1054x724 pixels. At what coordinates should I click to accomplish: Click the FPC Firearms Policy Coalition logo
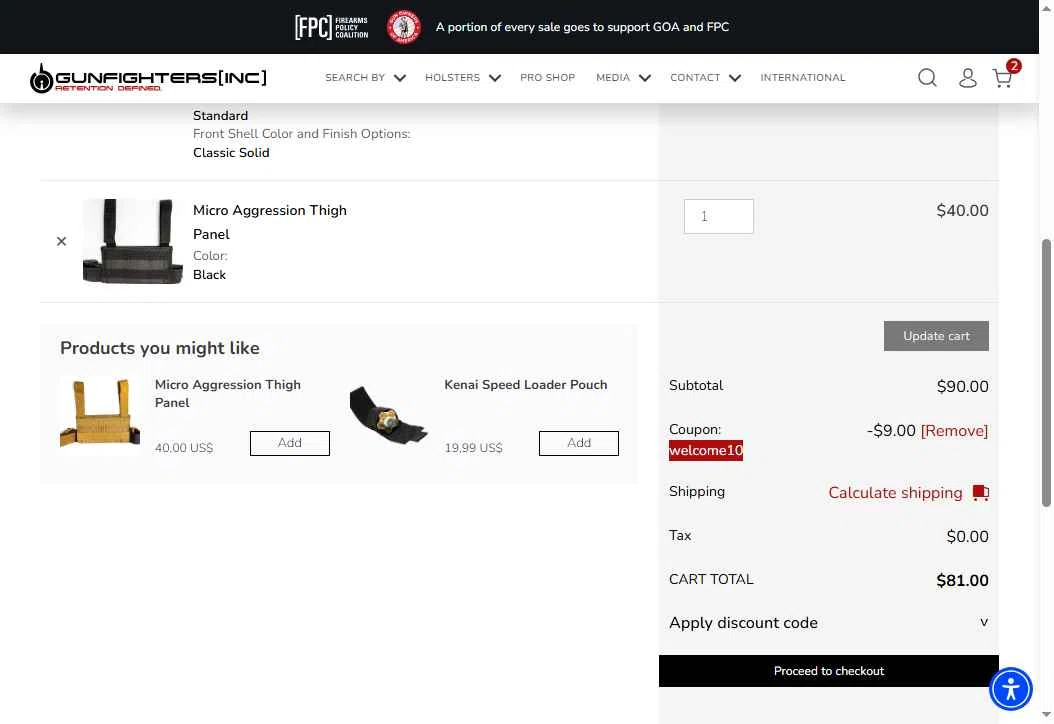pyautogui.click(x=331, y=27)
